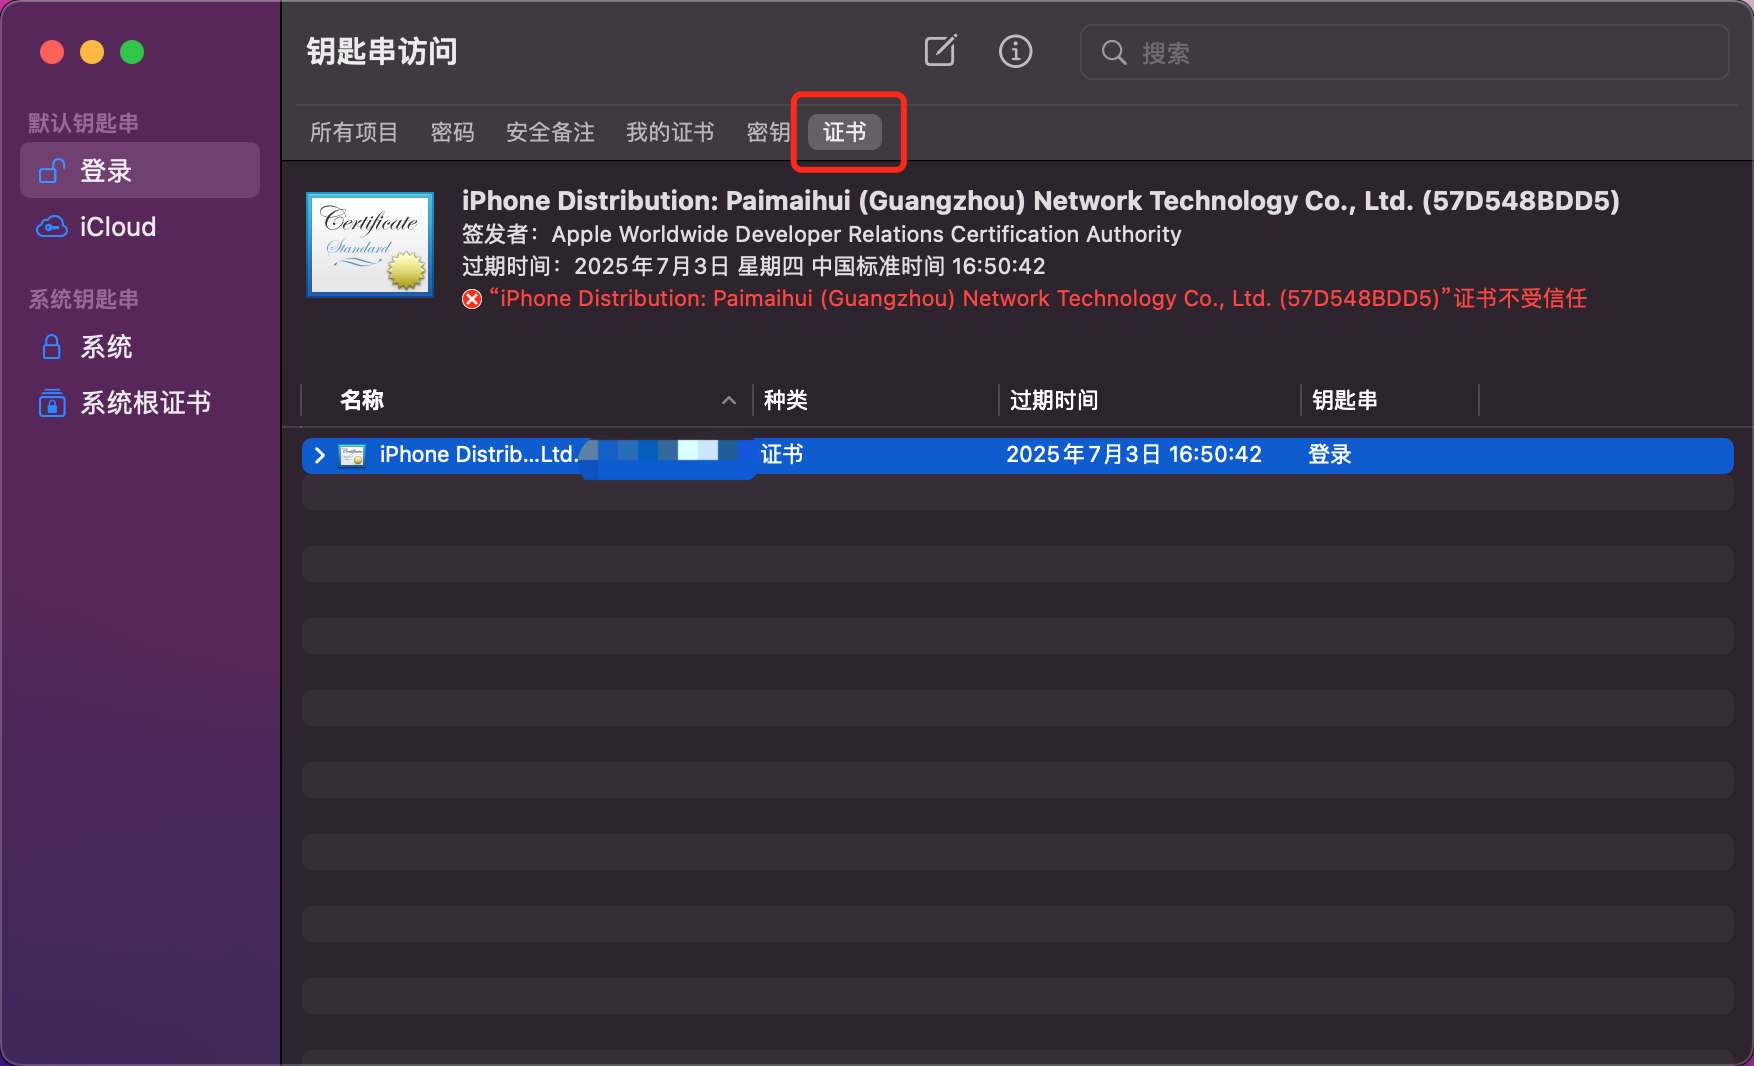Click the 登录 keychain cell in the row
1754x1066 pixels.
coord(1330,454)
